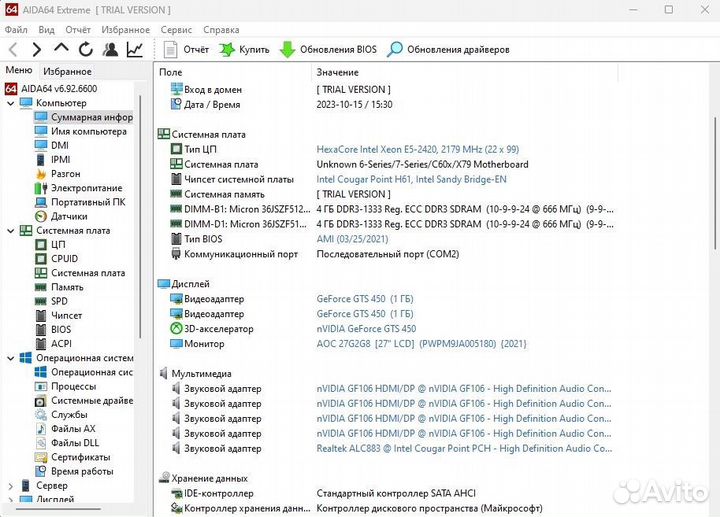
Task: Click the nVIDIA GeForce GTS 450 link
Action: point(366,329)
